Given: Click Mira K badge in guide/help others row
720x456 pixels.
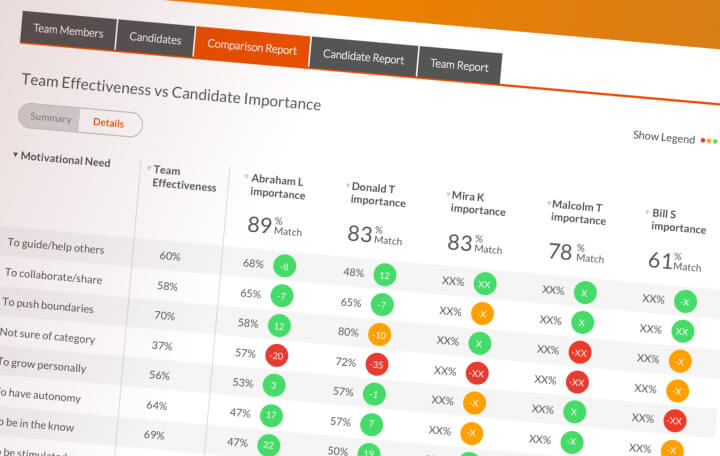Looking at the screenshot, I should 485,284.
